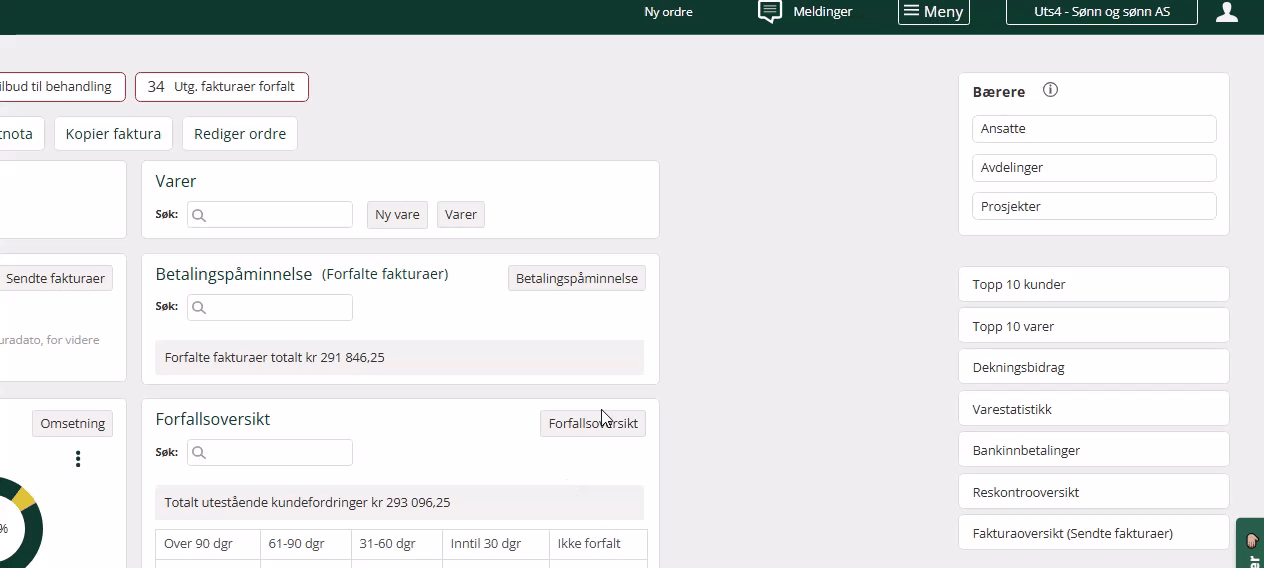Open the Topp 10 kunder report
The width and height of the screenshot is (1264, 568).
1094,284
